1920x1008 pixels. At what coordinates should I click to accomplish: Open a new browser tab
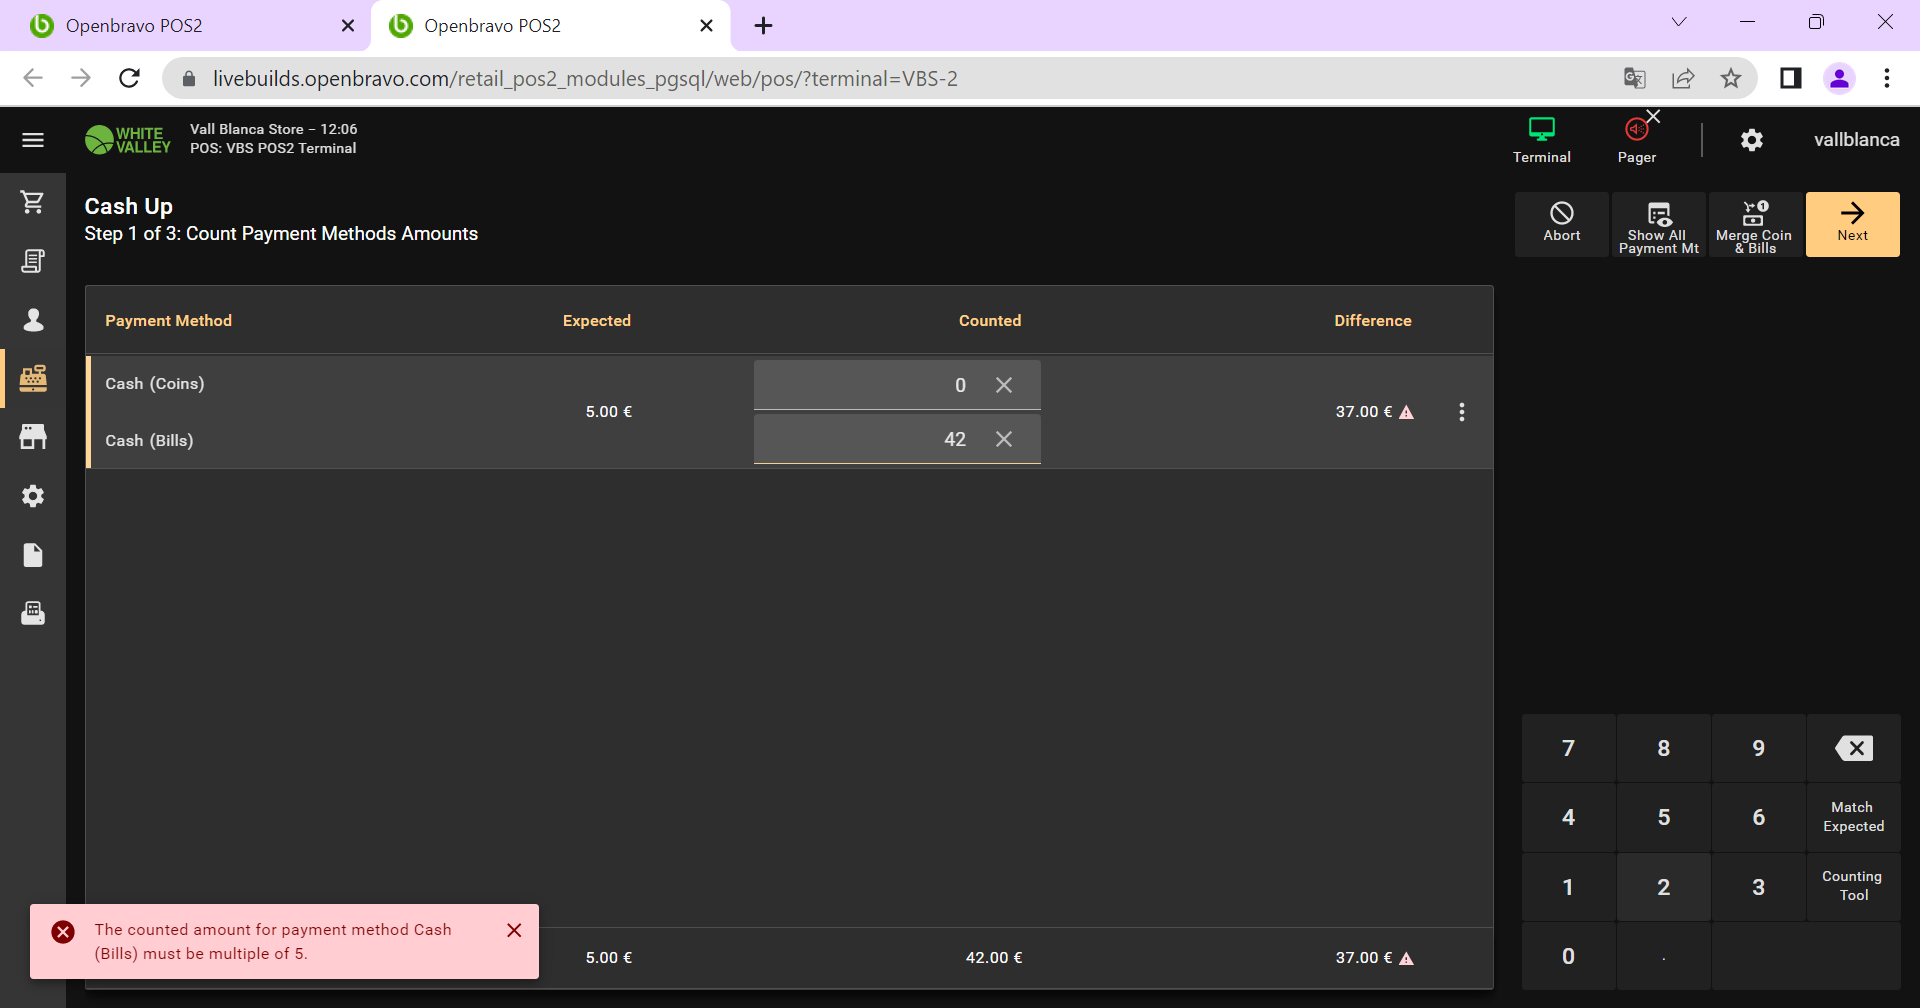point(763,26)
